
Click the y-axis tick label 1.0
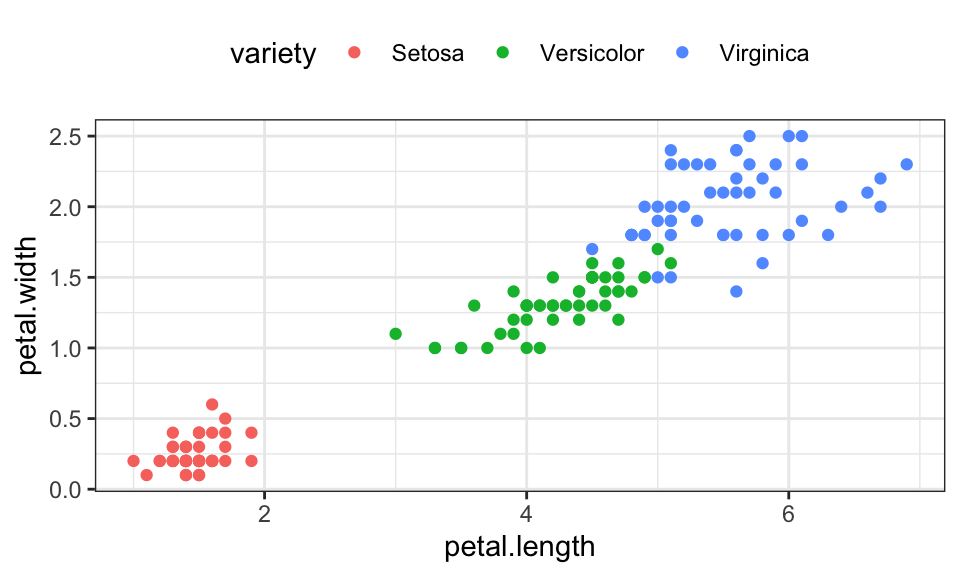click(67, 348)
